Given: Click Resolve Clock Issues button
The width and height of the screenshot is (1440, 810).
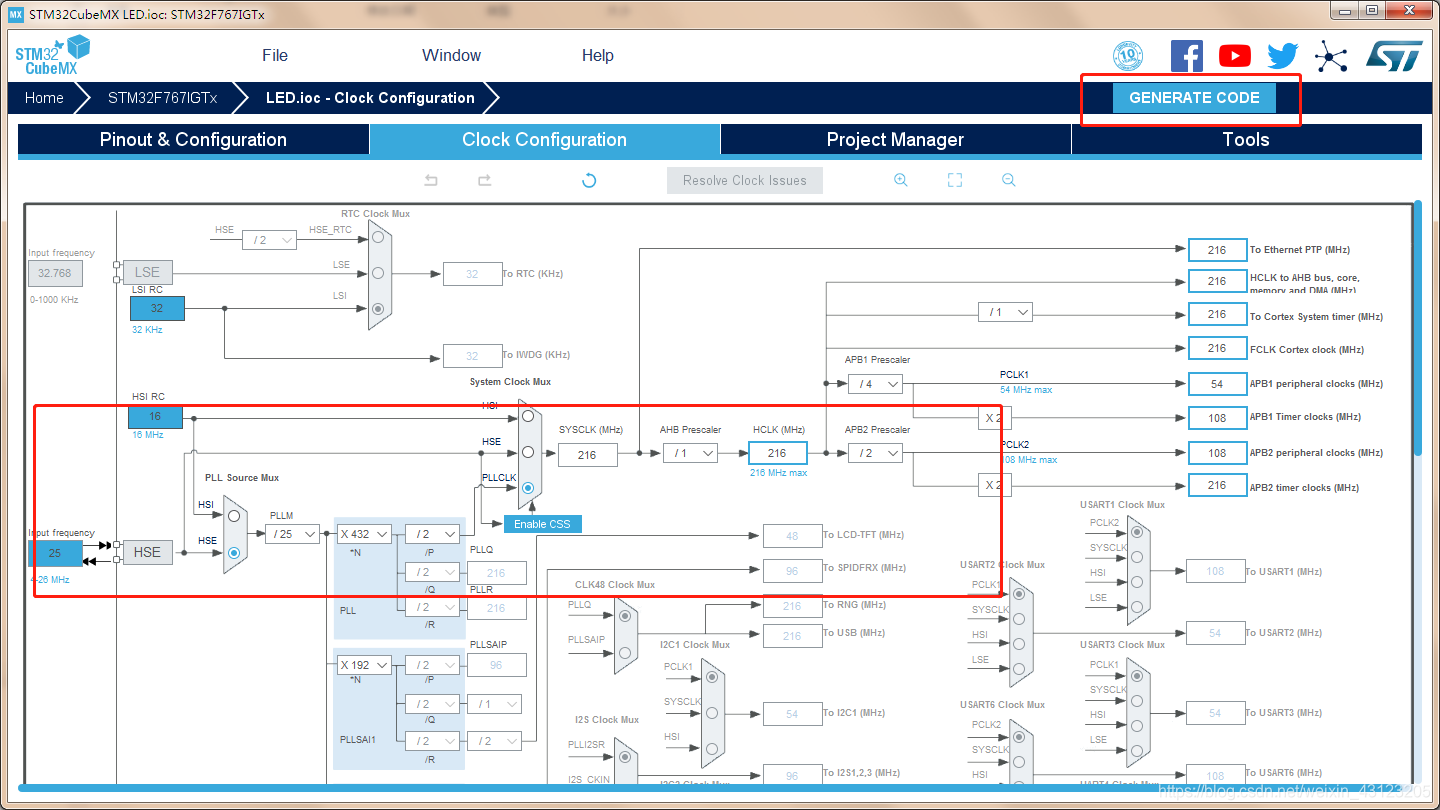Looking at the screenshot, I should click(x=744, y=181).
